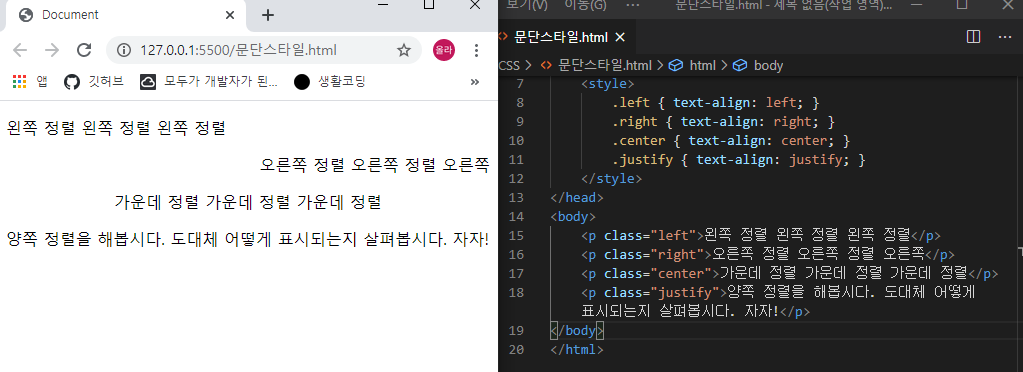Viewport: 1023px width, 372px height.
Task: Click the address bar URL
Action: click(239, 50)
